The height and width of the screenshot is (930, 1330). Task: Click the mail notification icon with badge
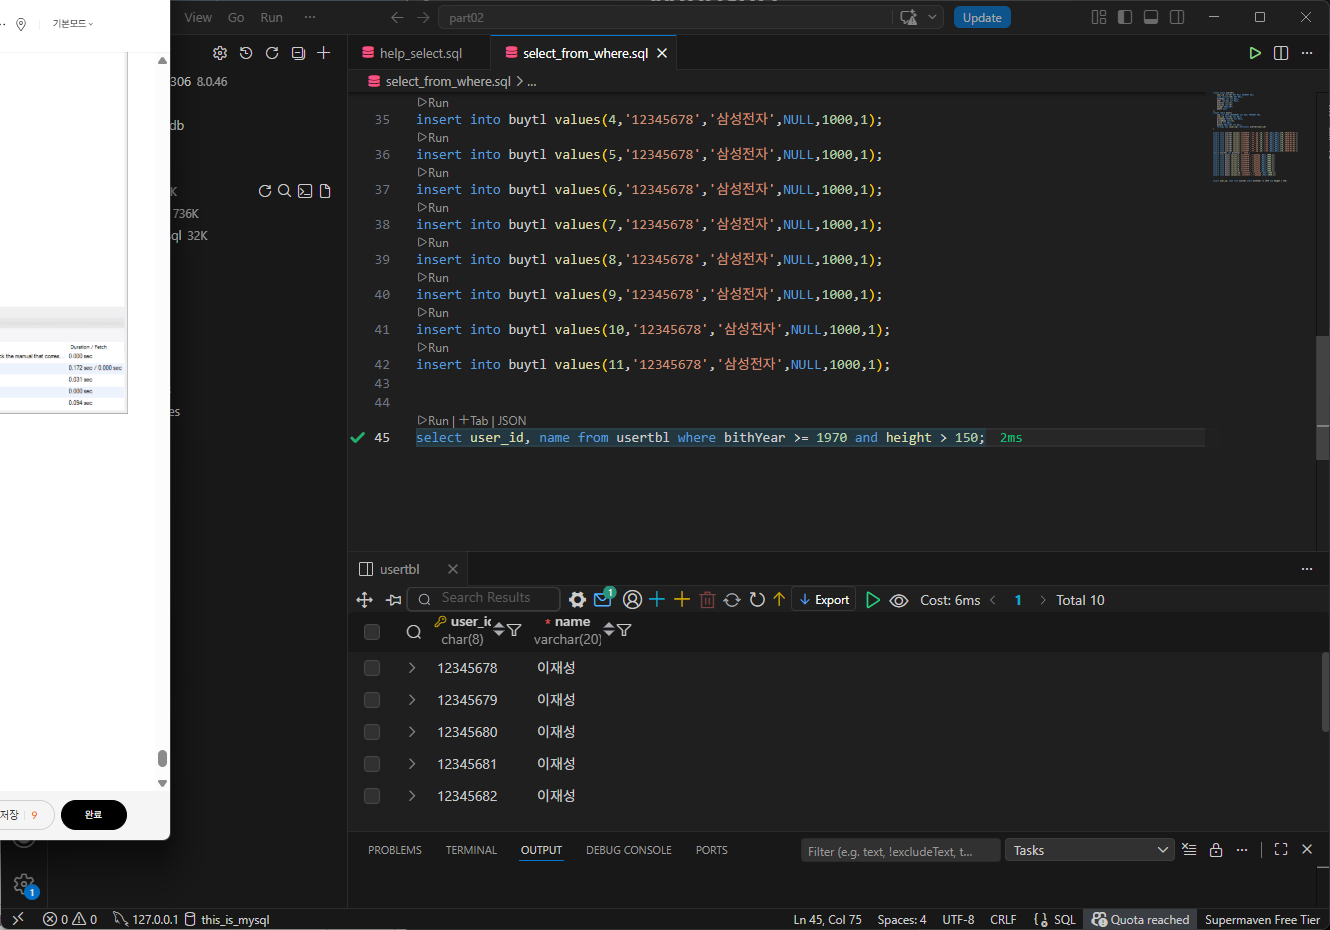(x=603, y=599)
